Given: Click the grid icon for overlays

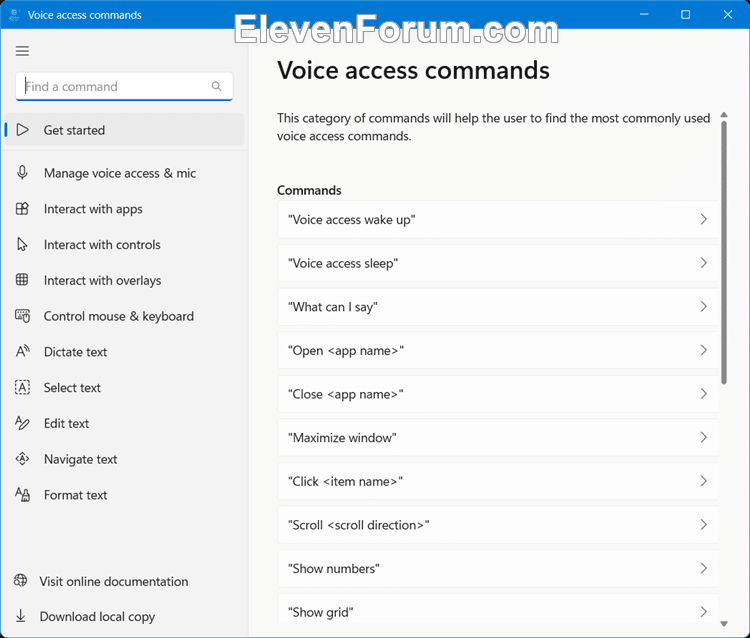Looking at the screenshot, I should (22, 280).
